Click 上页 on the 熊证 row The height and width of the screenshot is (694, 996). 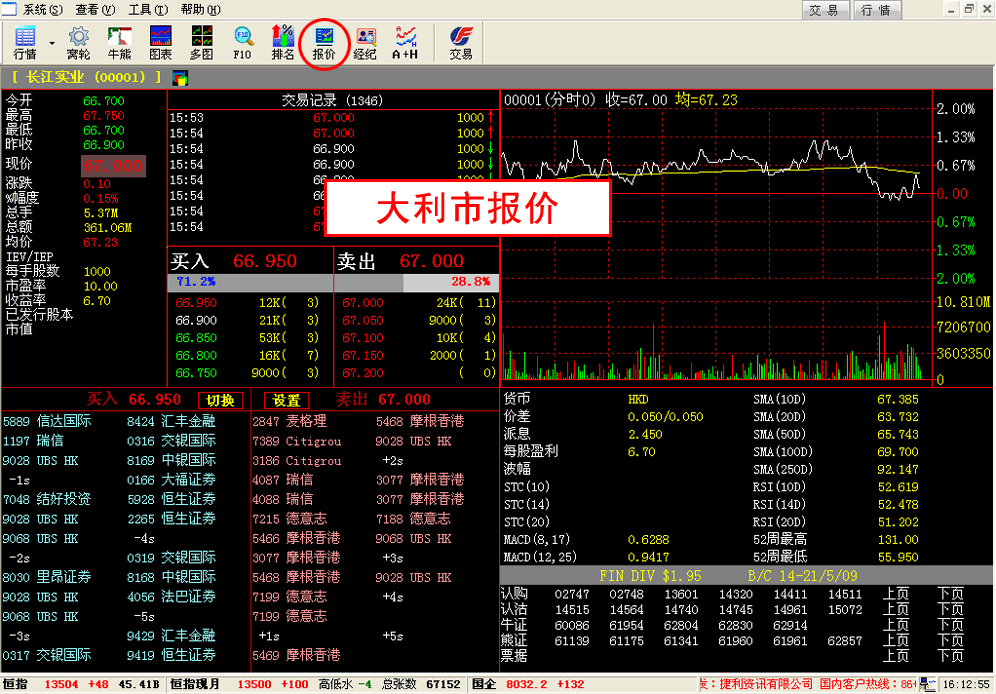[x=896, y=640]
